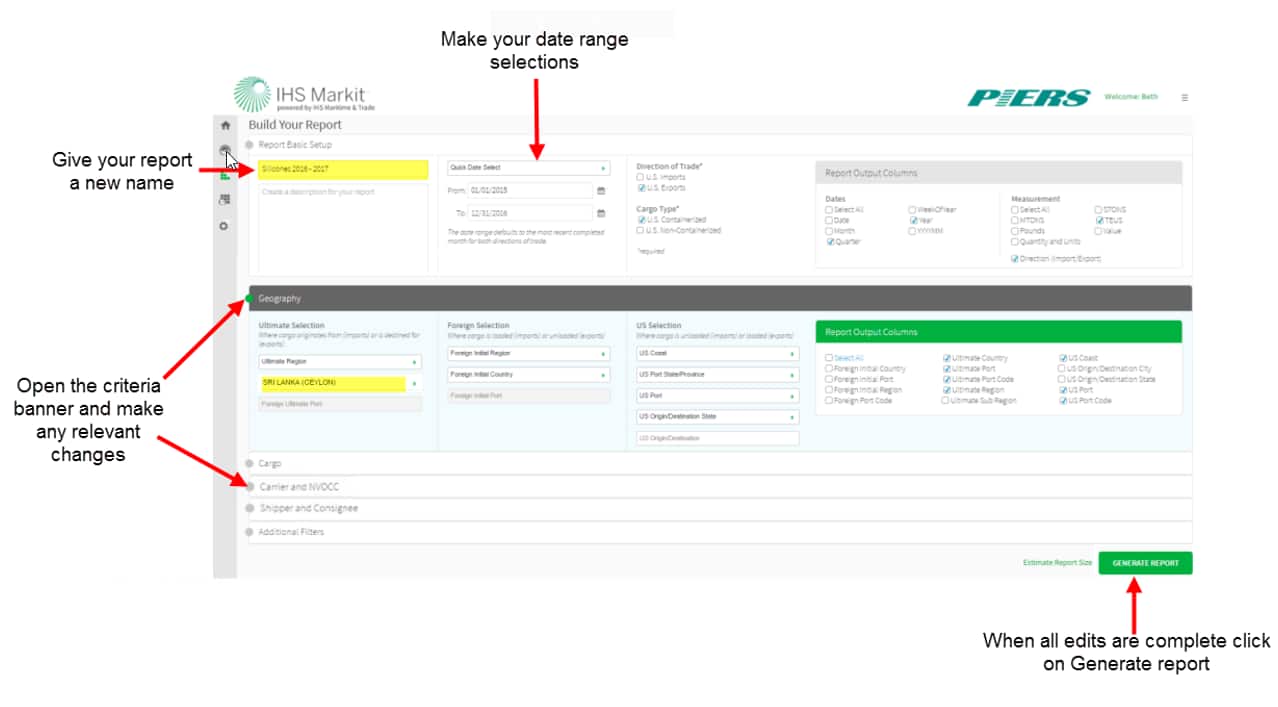Image resolution: width=1278 pixels, height=707 pixels.
Task: Edit the report name field
Action: click(343, 169)
